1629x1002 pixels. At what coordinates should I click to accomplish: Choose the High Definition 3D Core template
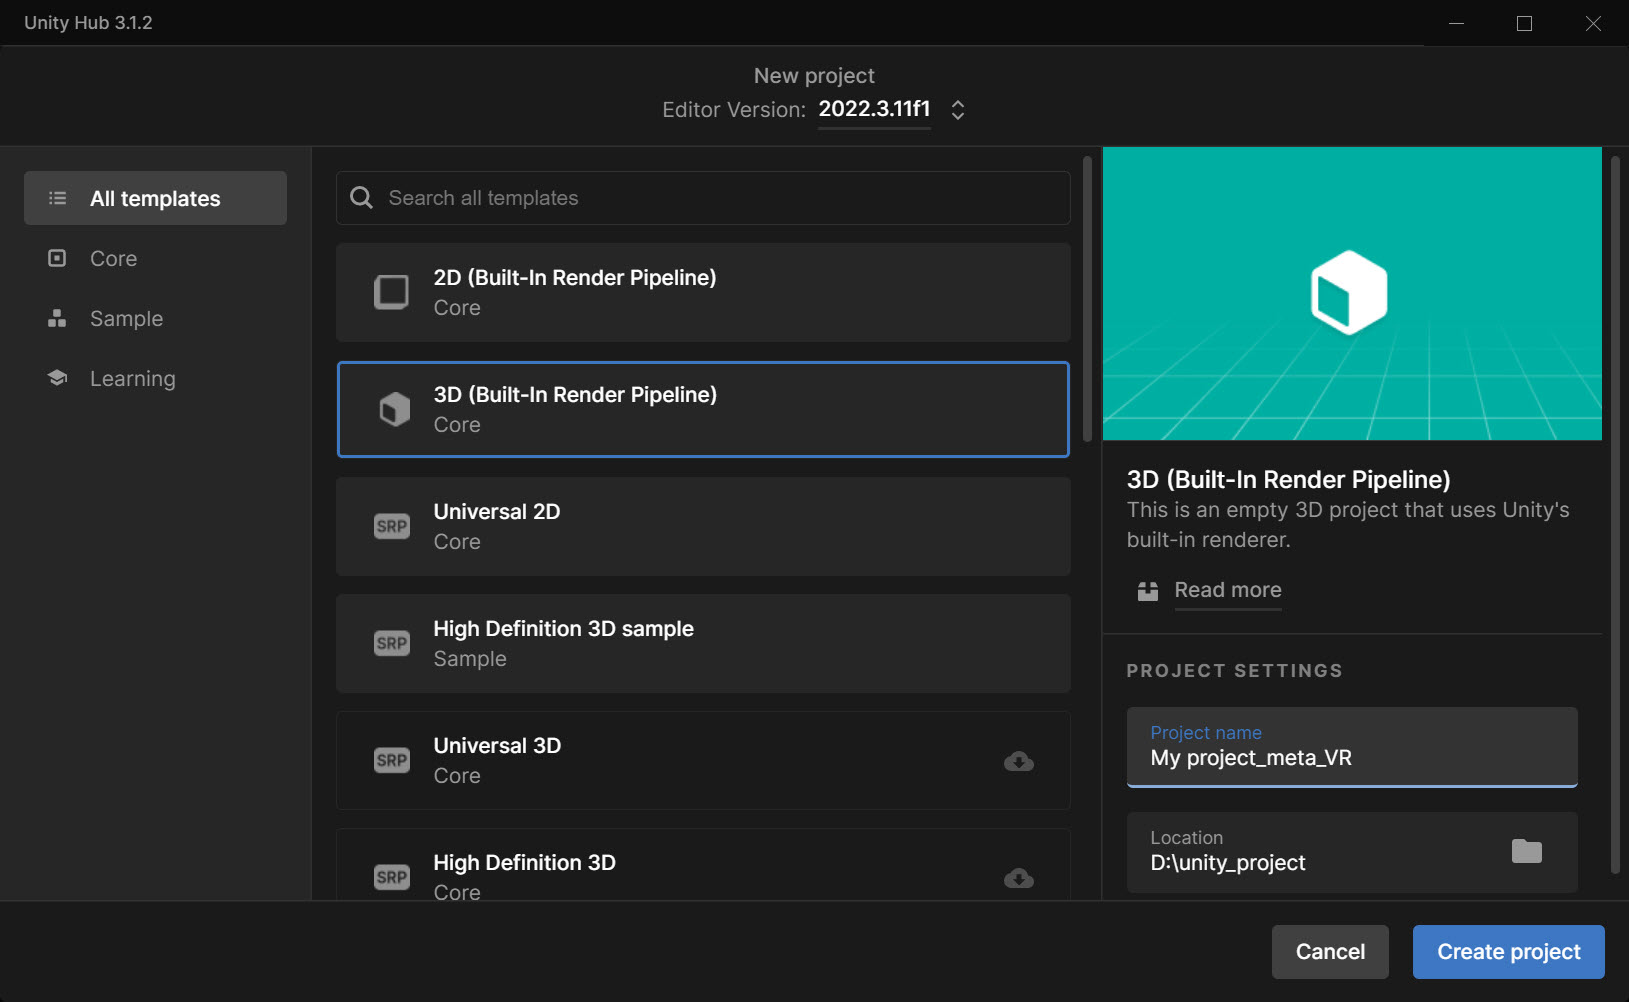pos(703,866)
